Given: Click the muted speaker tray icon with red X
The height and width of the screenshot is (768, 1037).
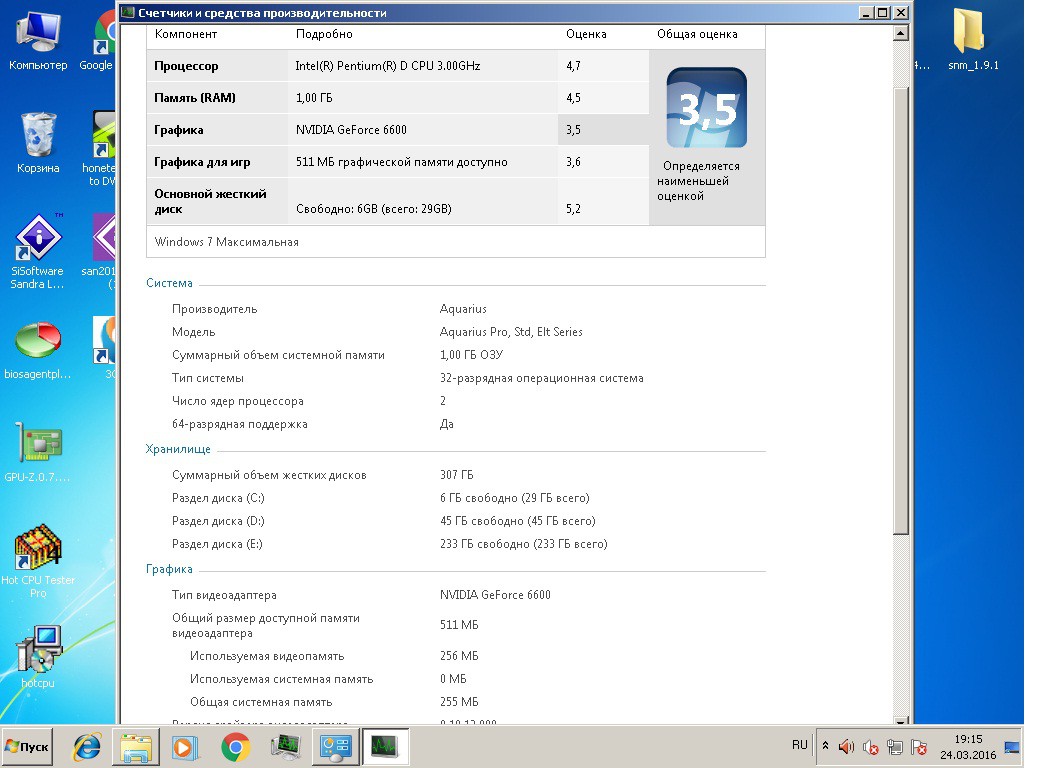Looking at the screenshot, I should pos(870,747).
